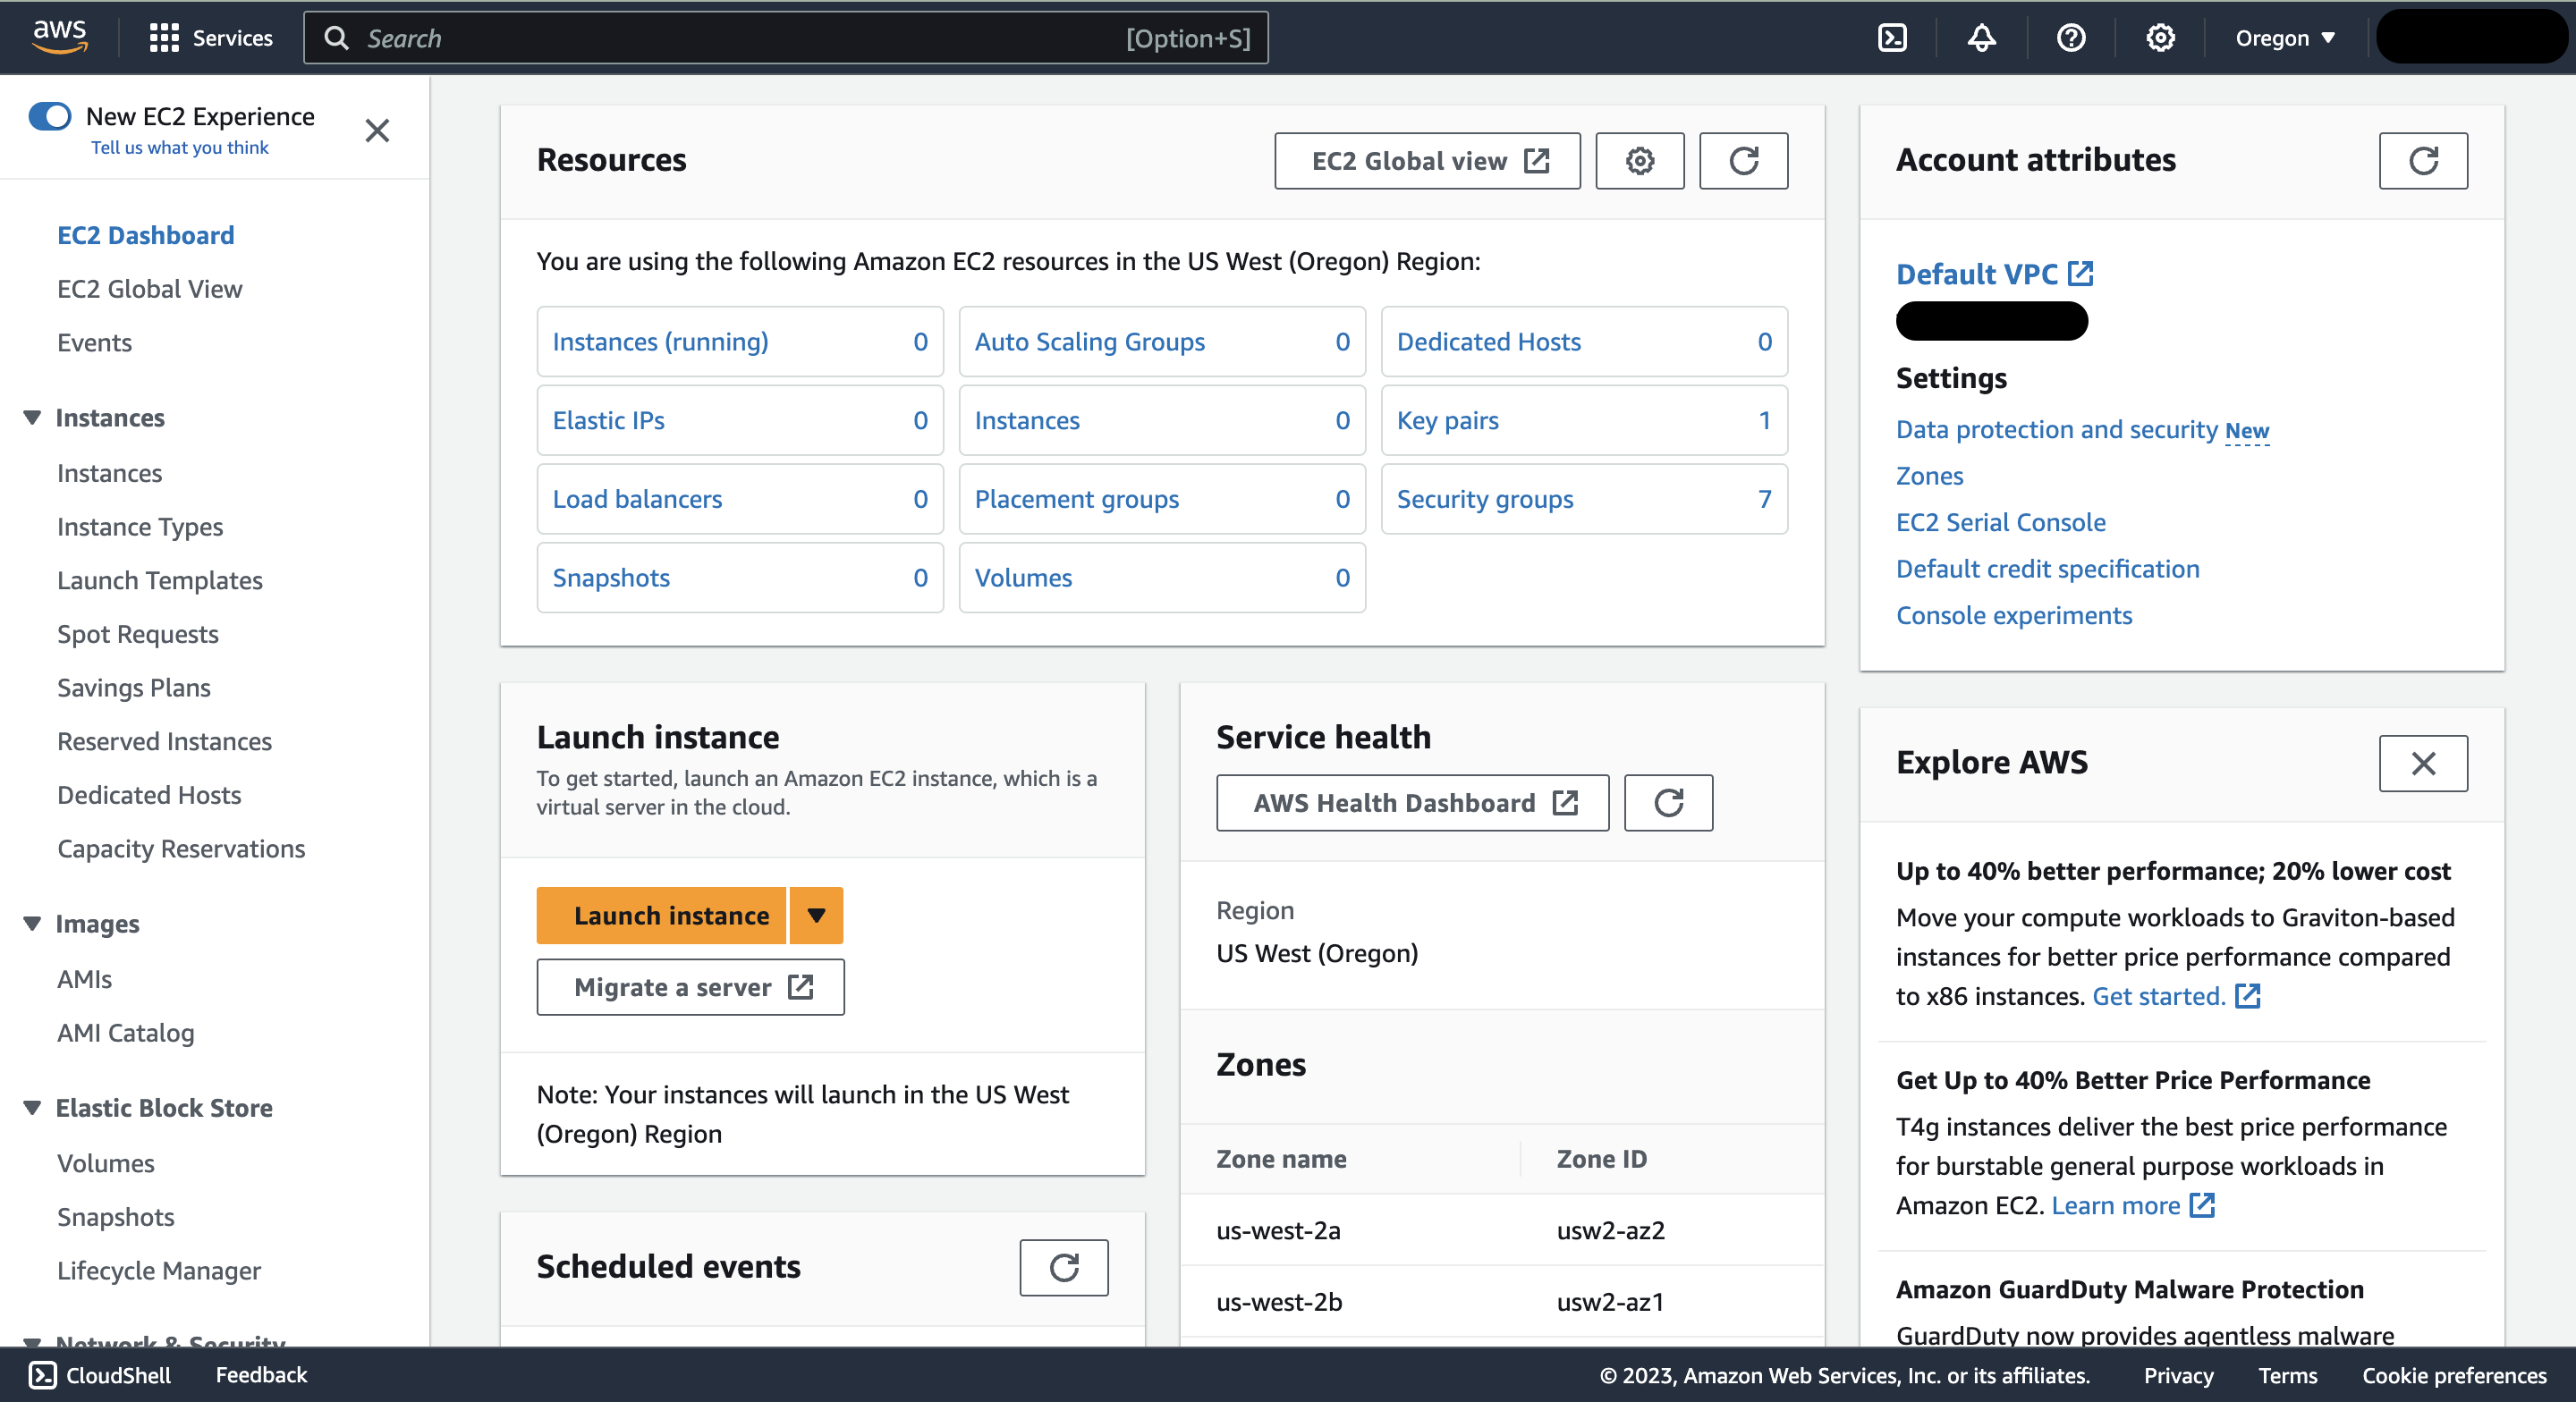The width and height of the screenshot is (2576, 1402).
Task: Open Launch Templates in sidebar
Action: click(x=160, y=581)
